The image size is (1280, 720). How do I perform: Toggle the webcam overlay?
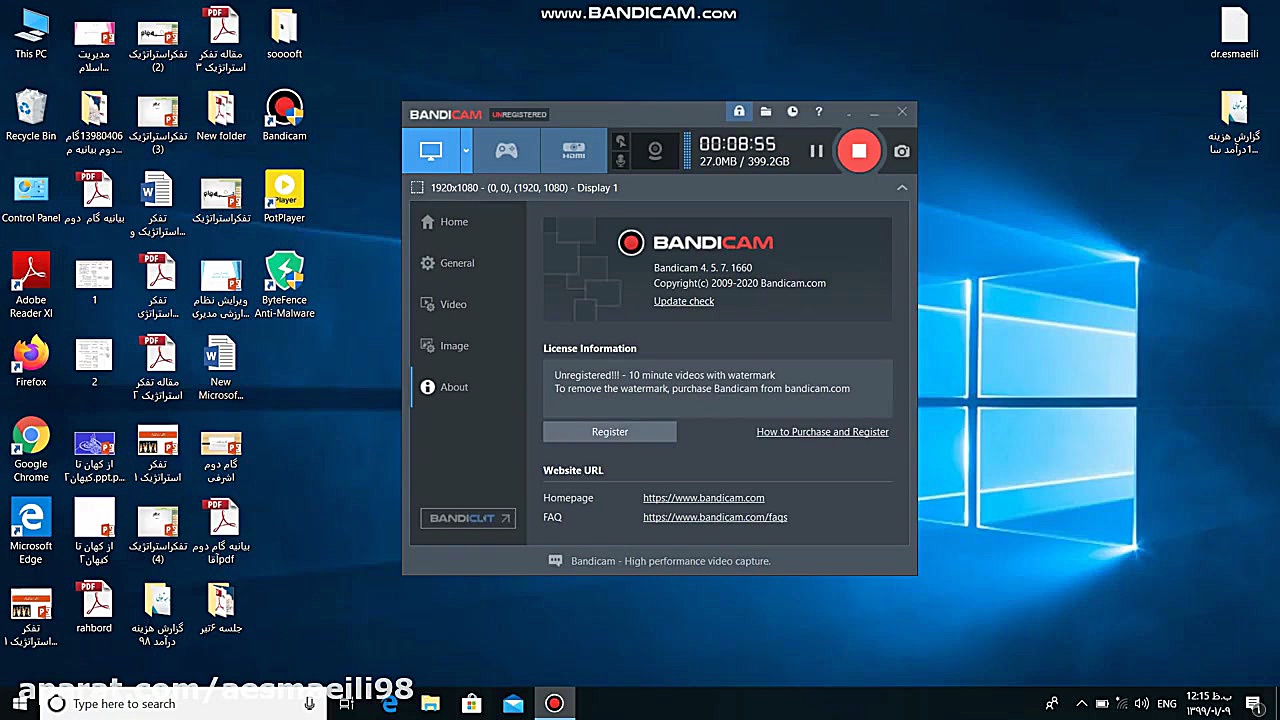point(655,151)
